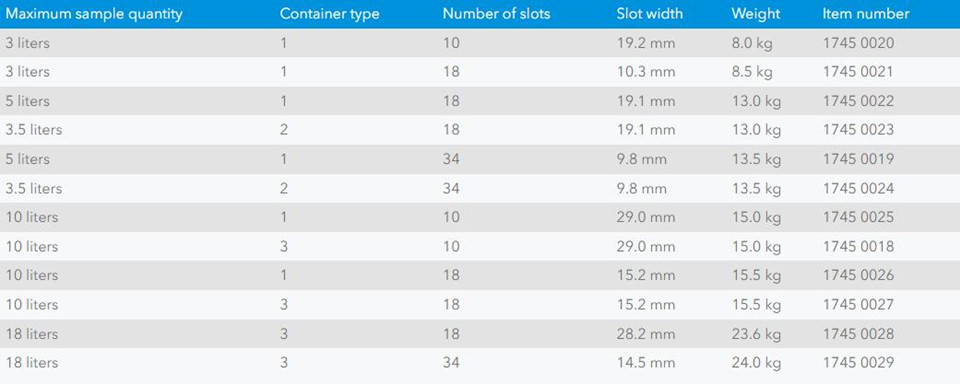Select item number 1745 0020
The width and height of the screenshot is (960, 384).
(858, 43)
